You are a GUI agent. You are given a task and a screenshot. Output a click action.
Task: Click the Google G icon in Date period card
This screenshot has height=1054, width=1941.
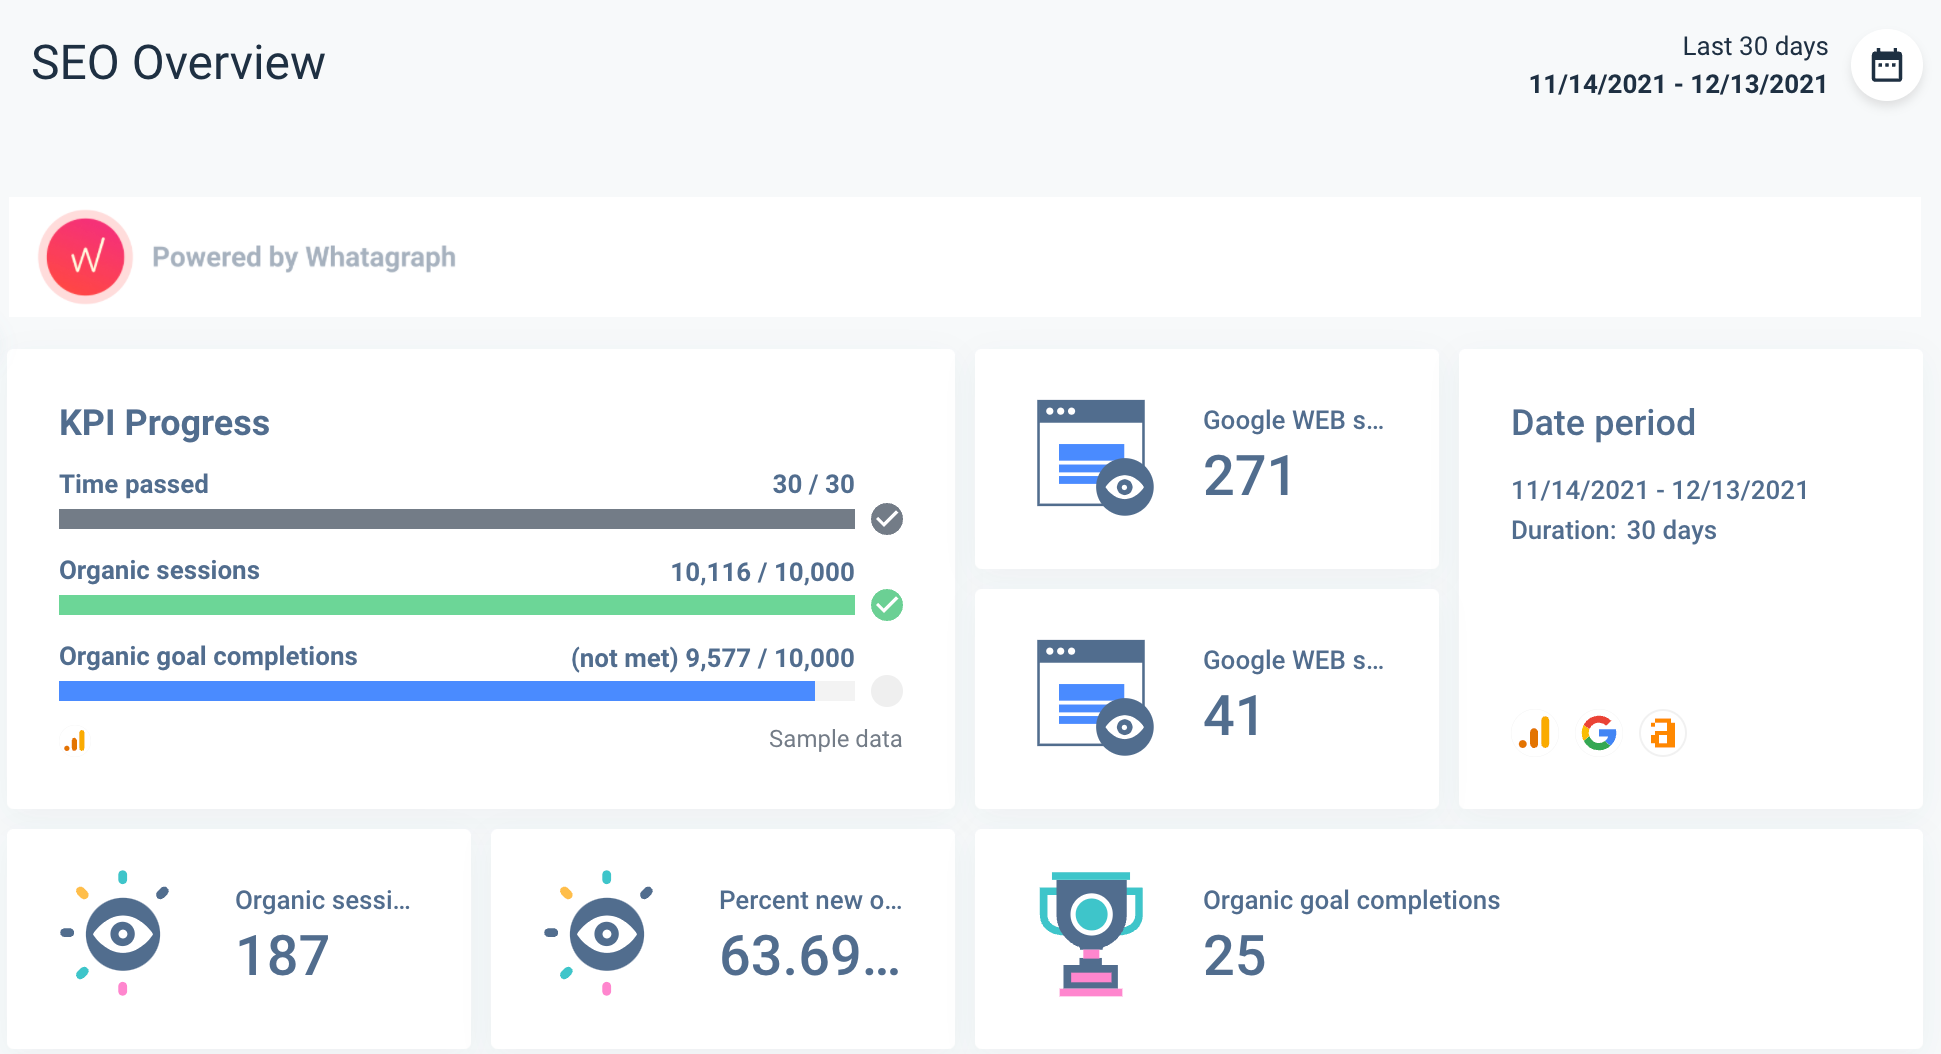1599,733
